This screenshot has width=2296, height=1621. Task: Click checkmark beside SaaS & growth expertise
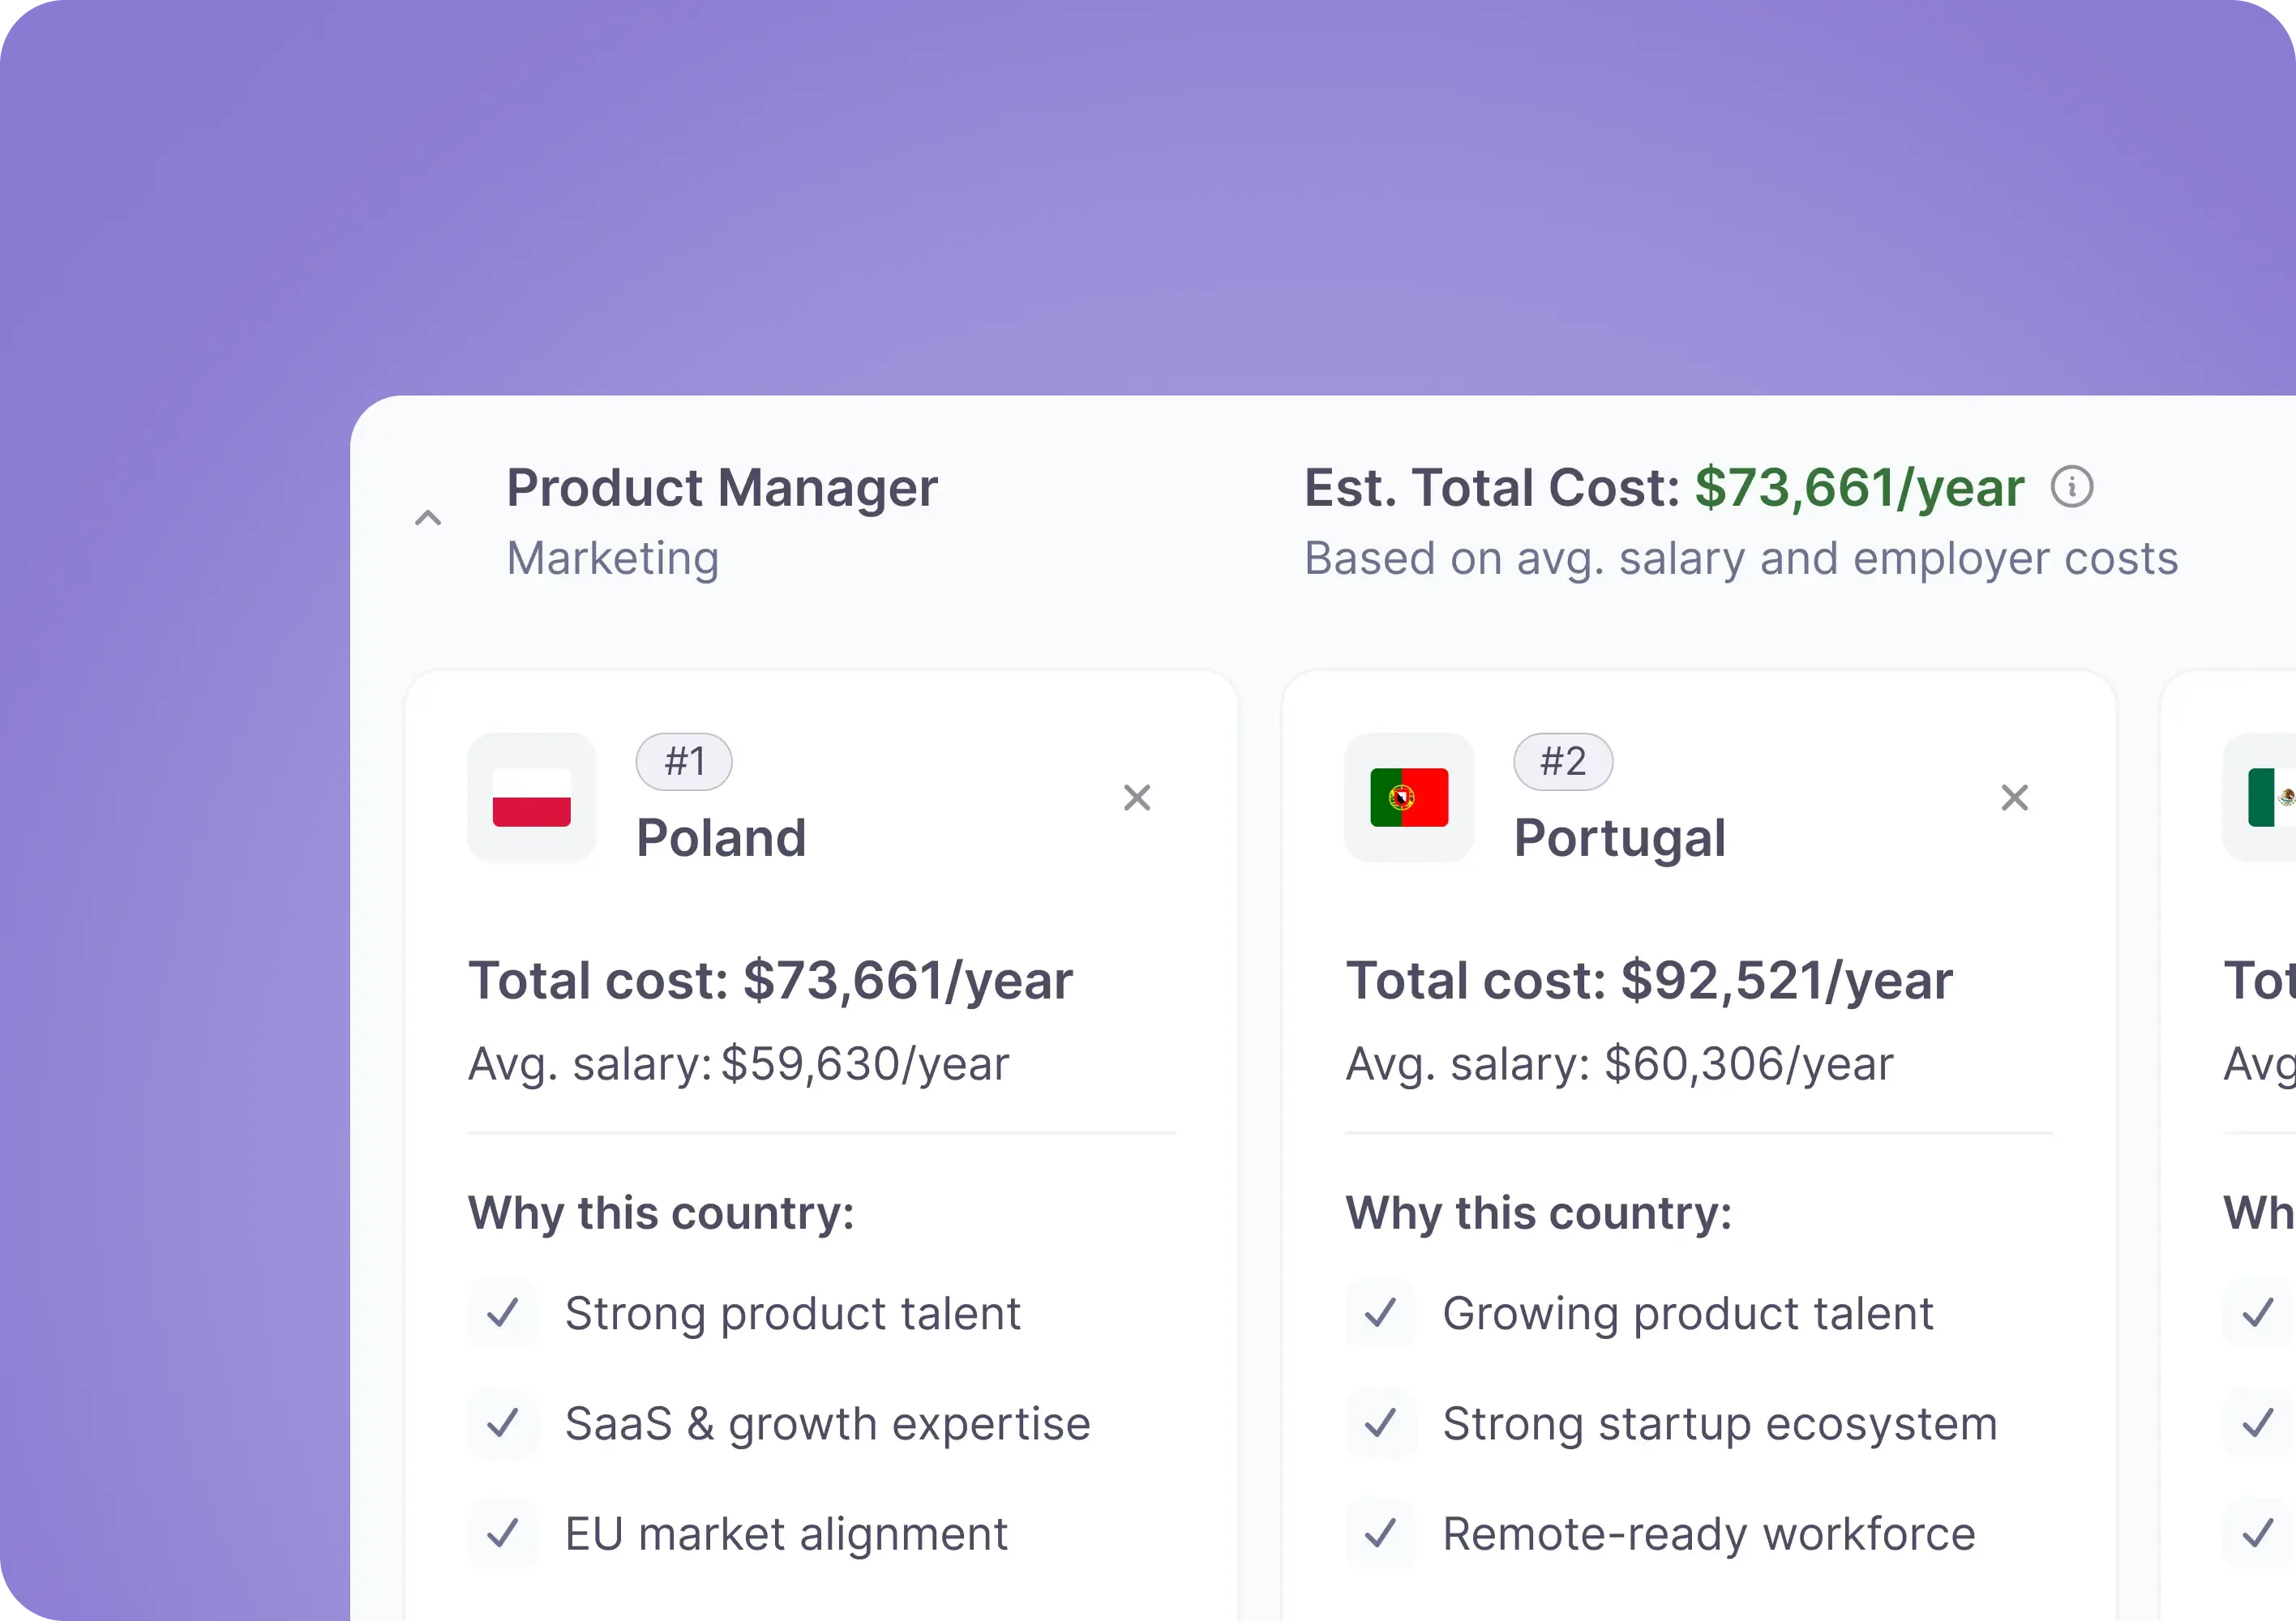pyautogui.click(x=503, y=1423)
